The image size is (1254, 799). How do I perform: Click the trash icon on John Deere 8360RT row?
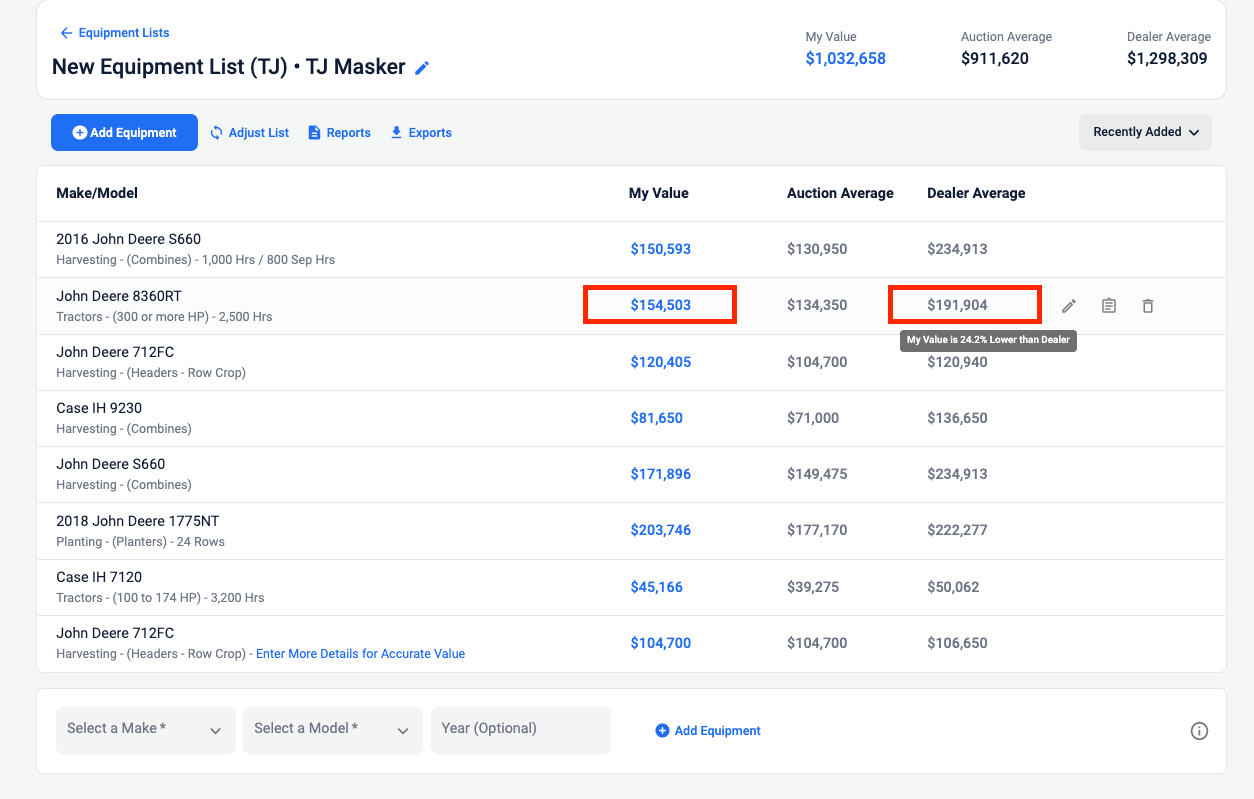(1148, 306)
